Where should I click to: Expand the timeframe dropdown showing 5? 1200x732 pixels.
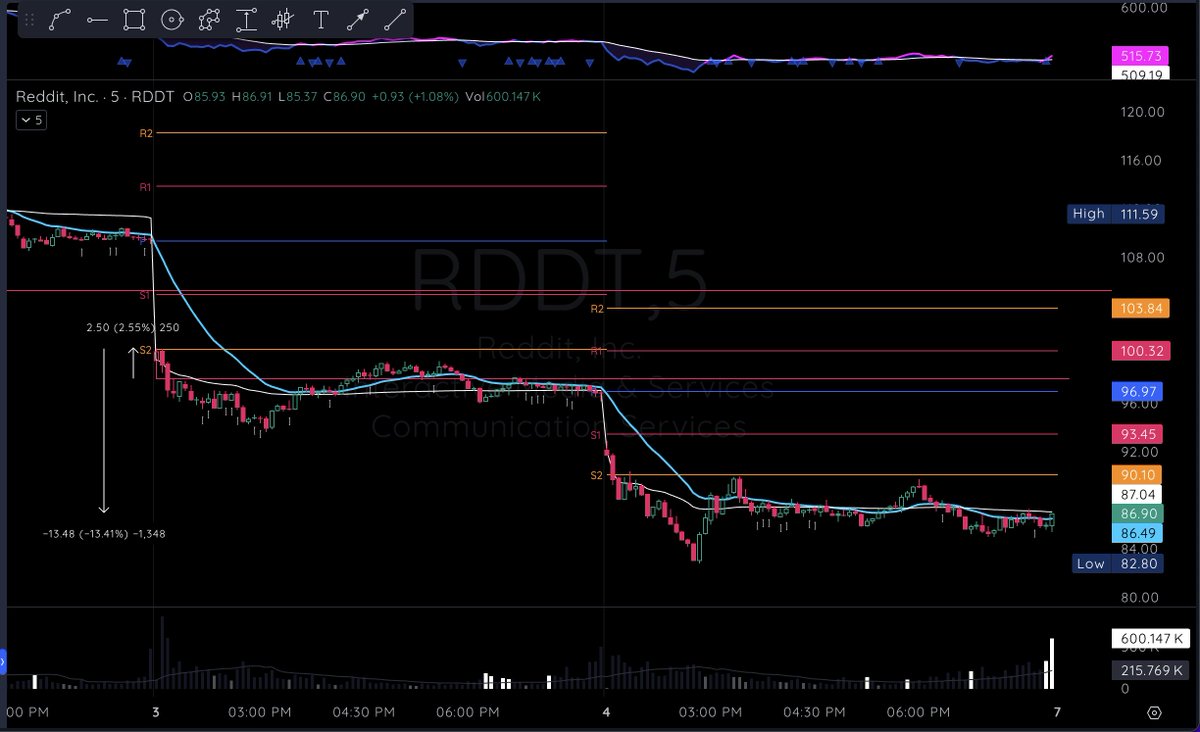coord(30,119)
